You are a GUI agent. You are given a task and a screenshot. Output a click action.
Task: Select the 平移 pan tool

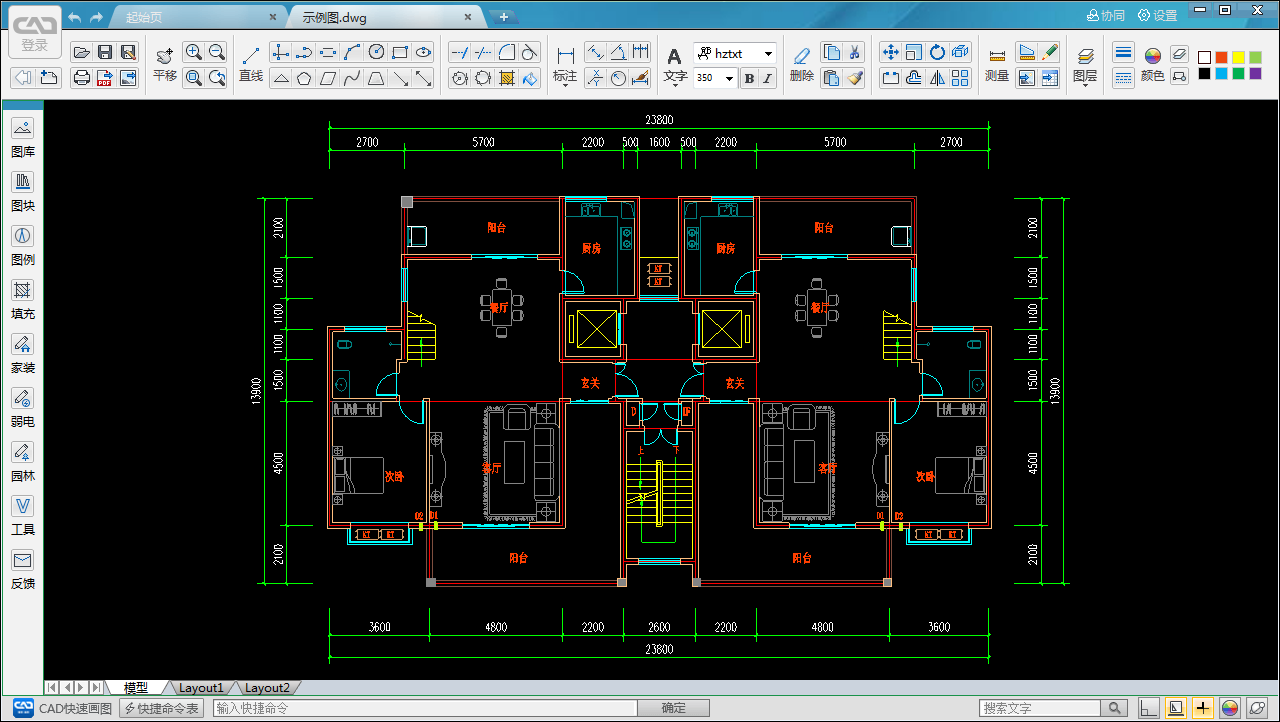click(x=164, y=64)
